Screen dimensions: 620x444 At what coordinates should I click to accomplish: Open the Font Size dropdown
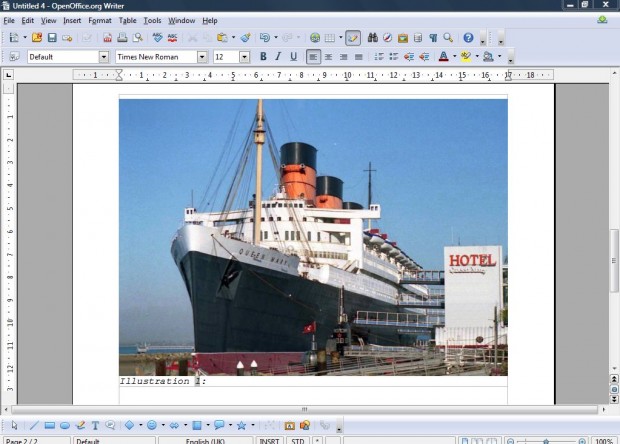244,57
